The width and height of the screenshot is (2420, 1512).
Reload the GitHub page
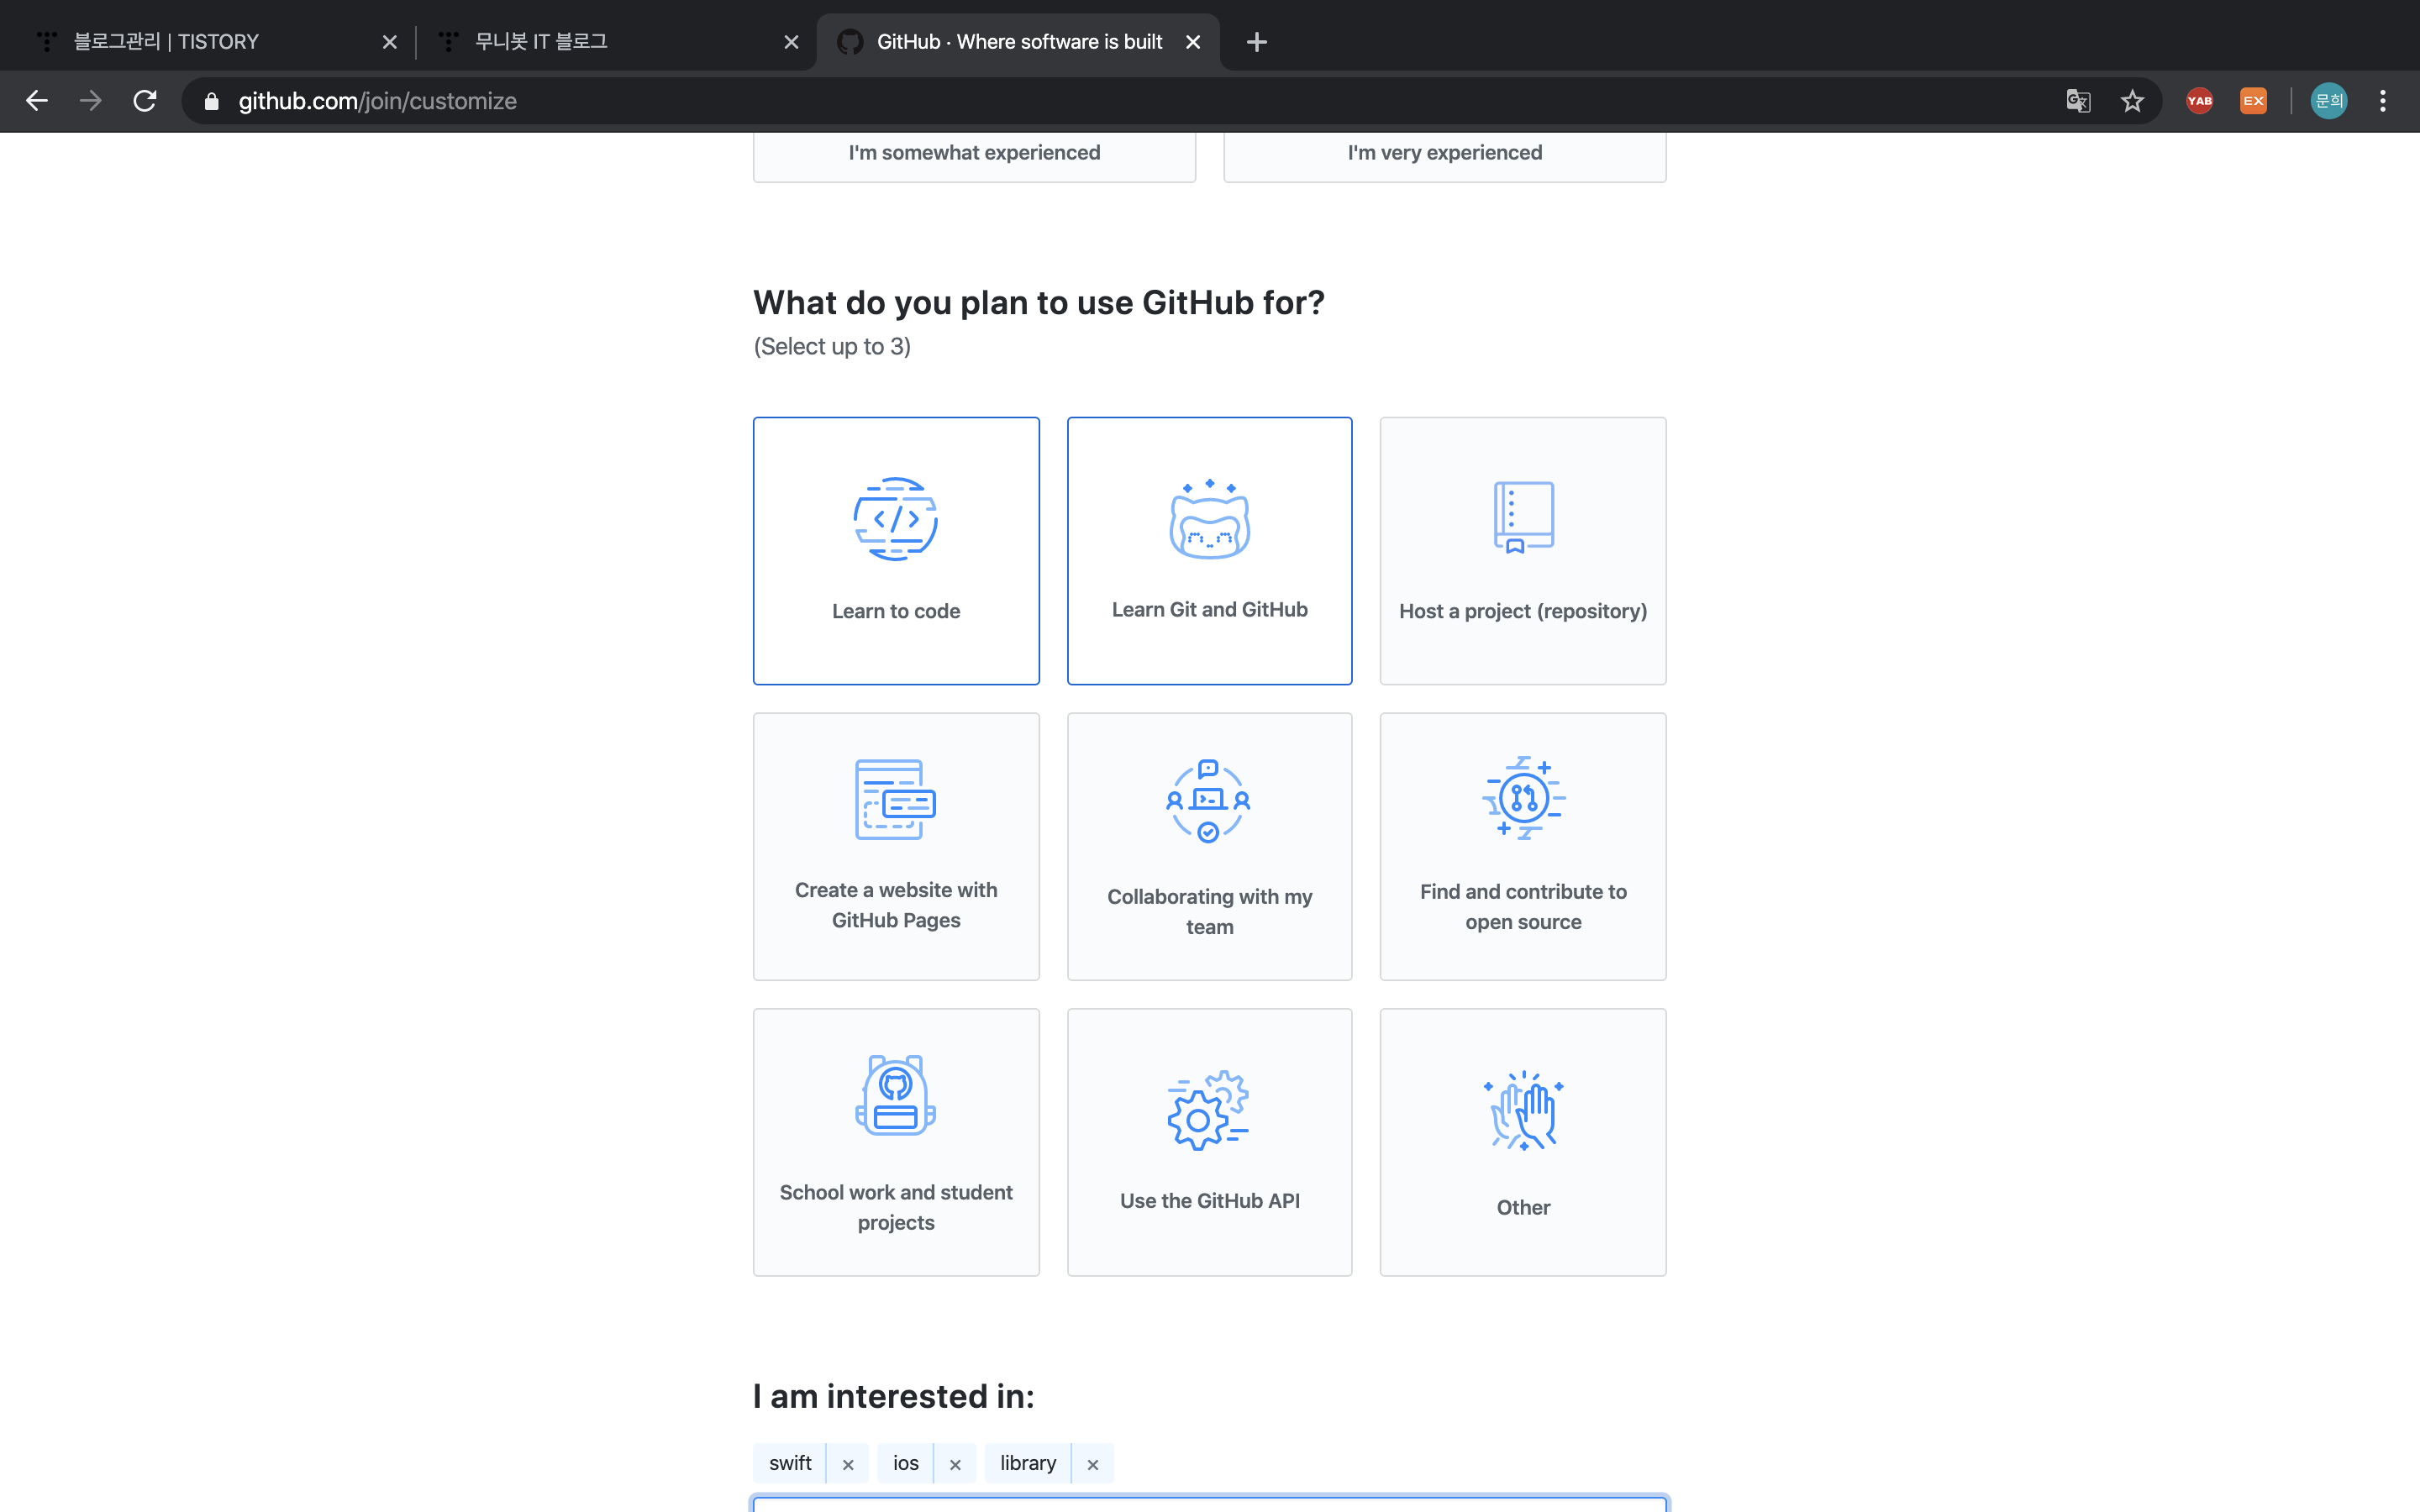pyautogui.click(x=145, y=101)
